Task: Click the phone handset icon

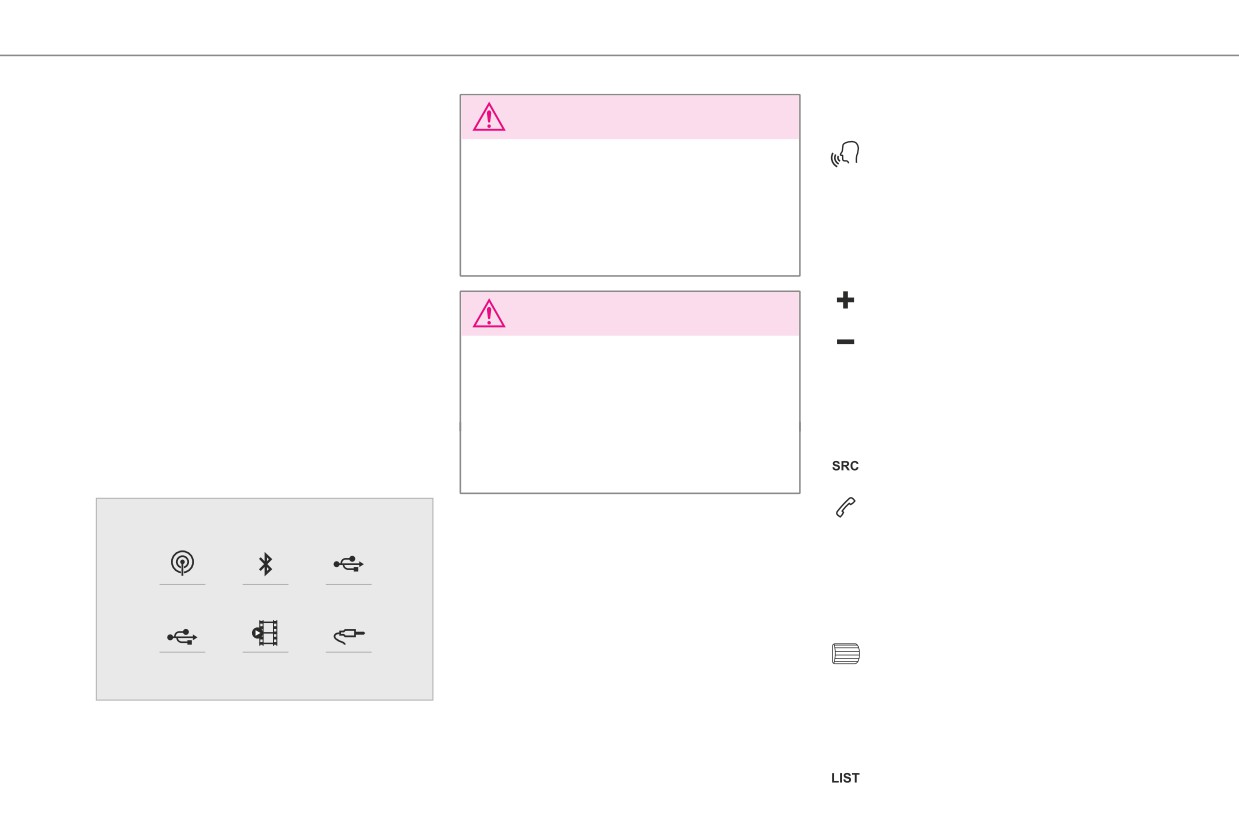Action: pos(845,508)
